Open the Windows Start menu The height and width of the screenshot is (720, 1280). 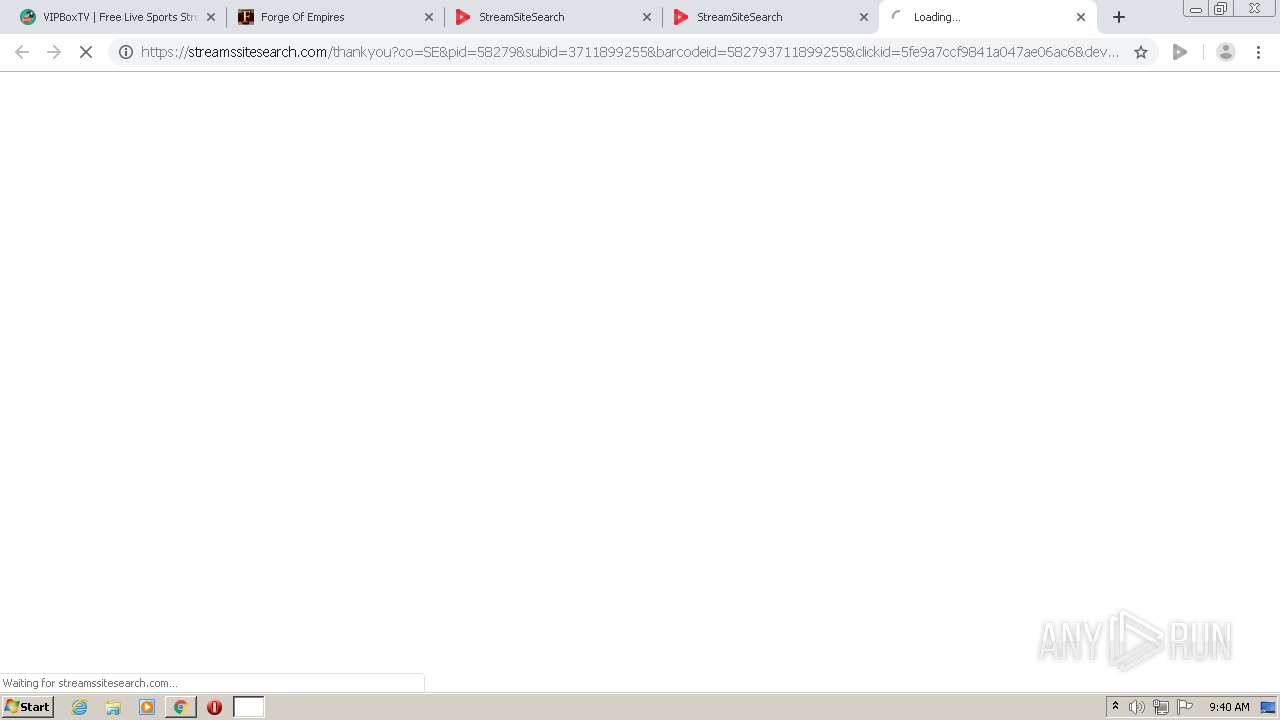point(27,707)
